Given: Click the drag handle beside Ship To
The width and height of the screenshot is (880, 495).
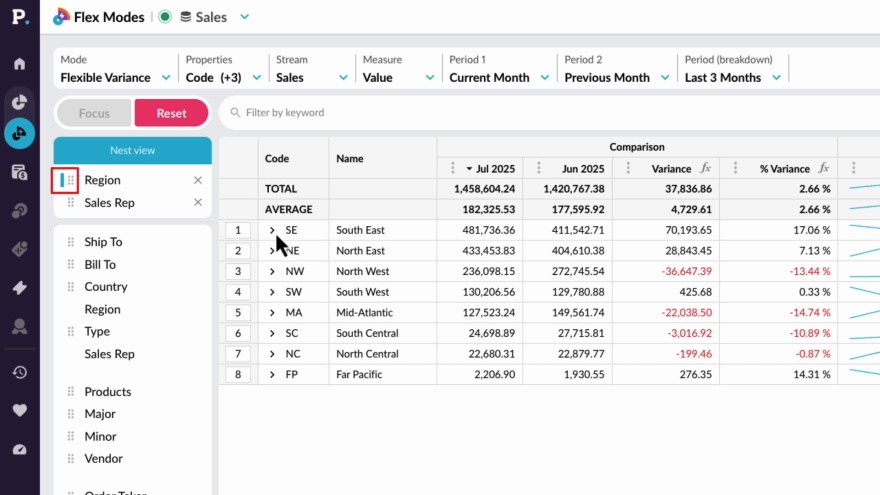Looking at the screenshot, I should click(x=71, y=242).
